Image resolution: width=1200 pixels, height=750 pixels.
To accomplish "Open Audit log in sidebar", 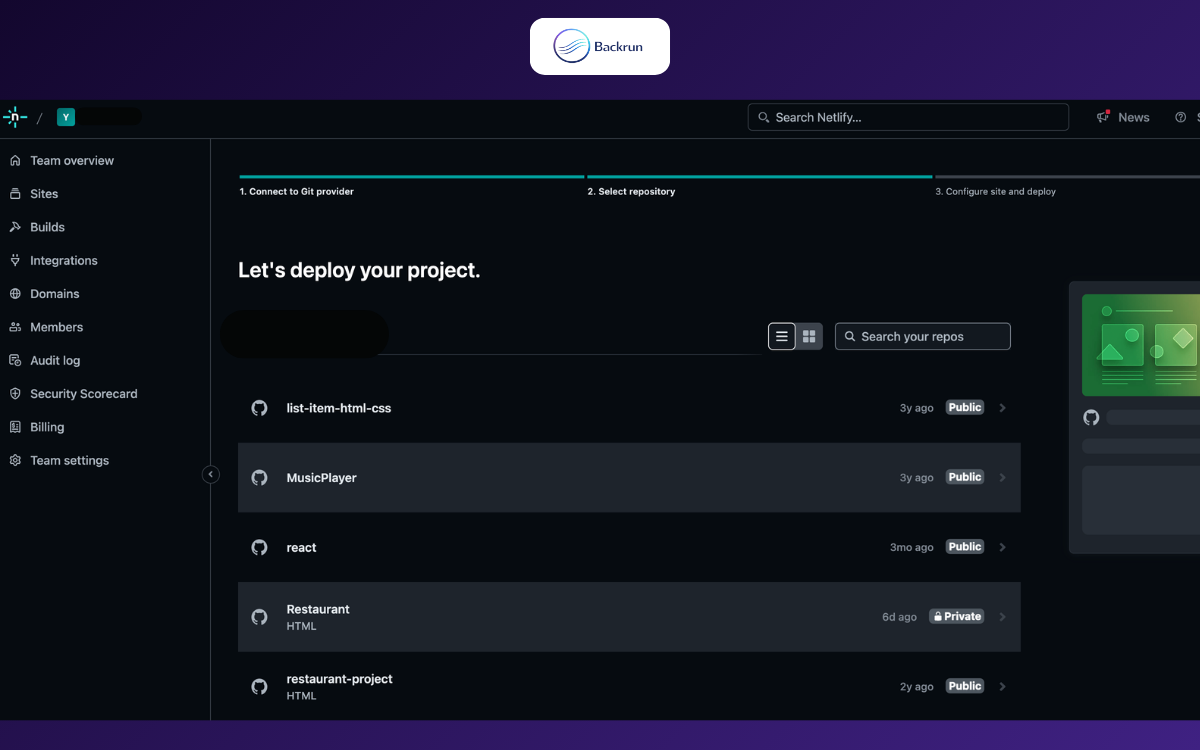I will pyautogui.click(x=55, y=360).
